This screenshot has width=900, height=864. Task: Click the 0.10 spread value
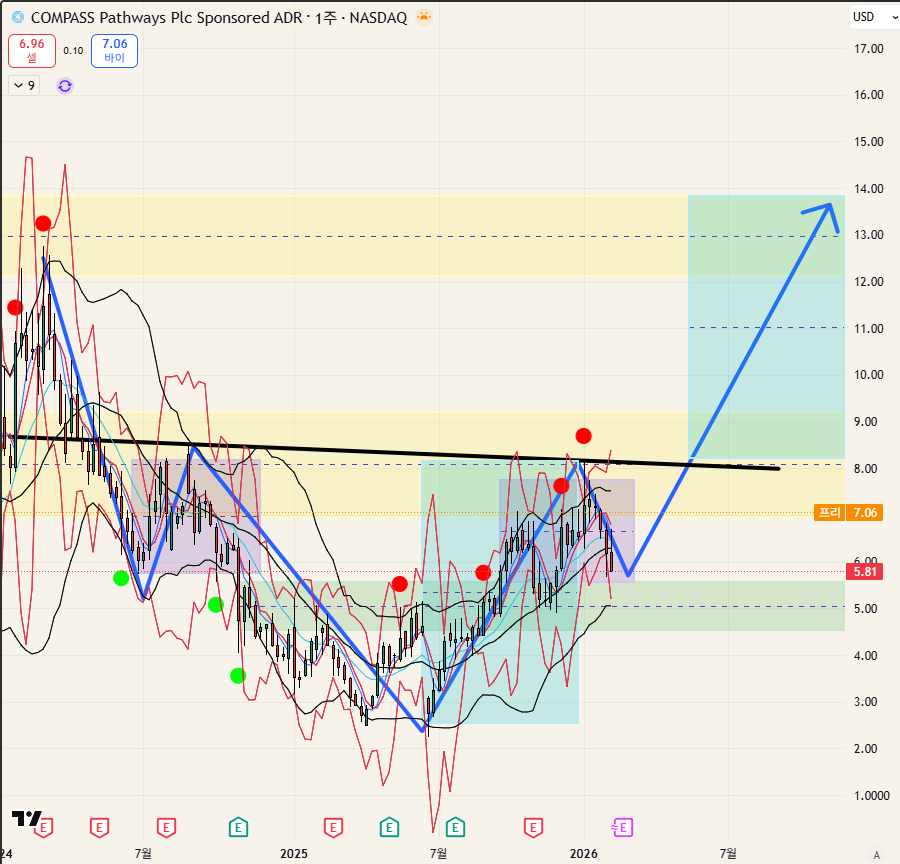[x=73, y=51]
